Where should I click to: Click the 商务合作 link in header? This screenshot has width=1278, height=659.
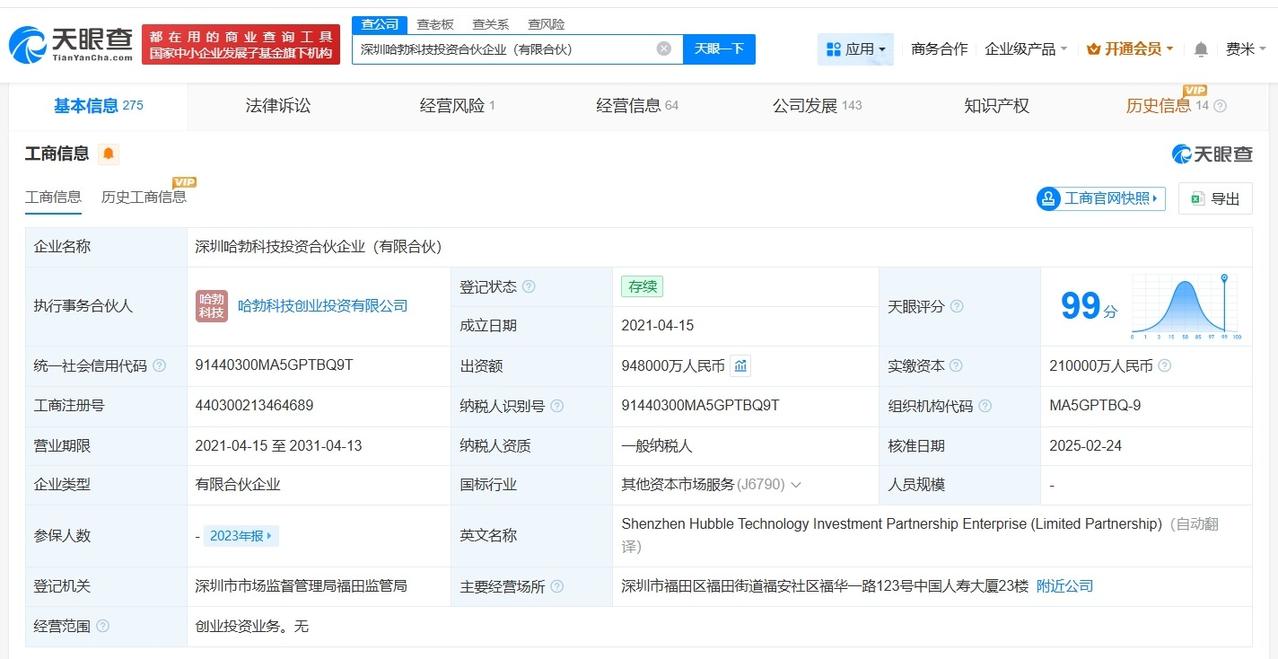(939, 49)
